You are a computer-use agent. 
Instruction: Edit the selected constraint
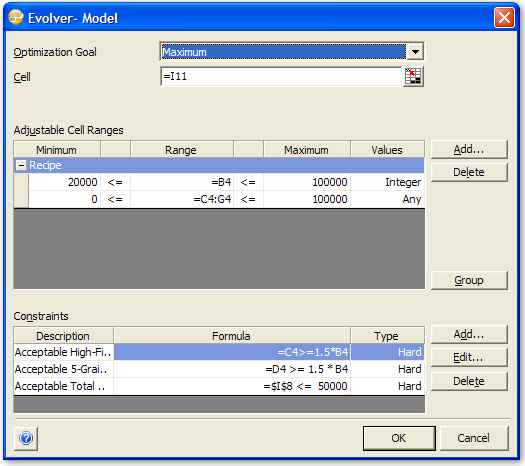(469, 358)
